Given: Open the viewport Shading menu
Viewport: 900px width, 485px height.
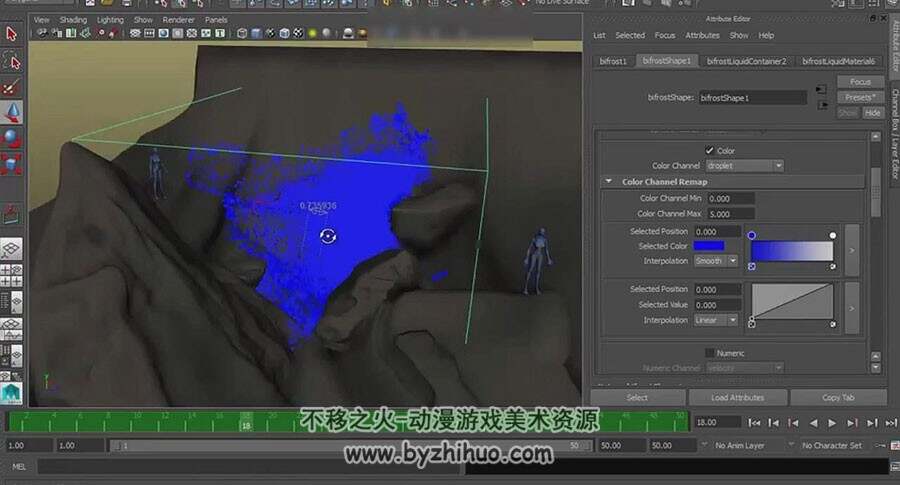Looking at the screenshot, I should pyautogui.click(x=73, y=20).
